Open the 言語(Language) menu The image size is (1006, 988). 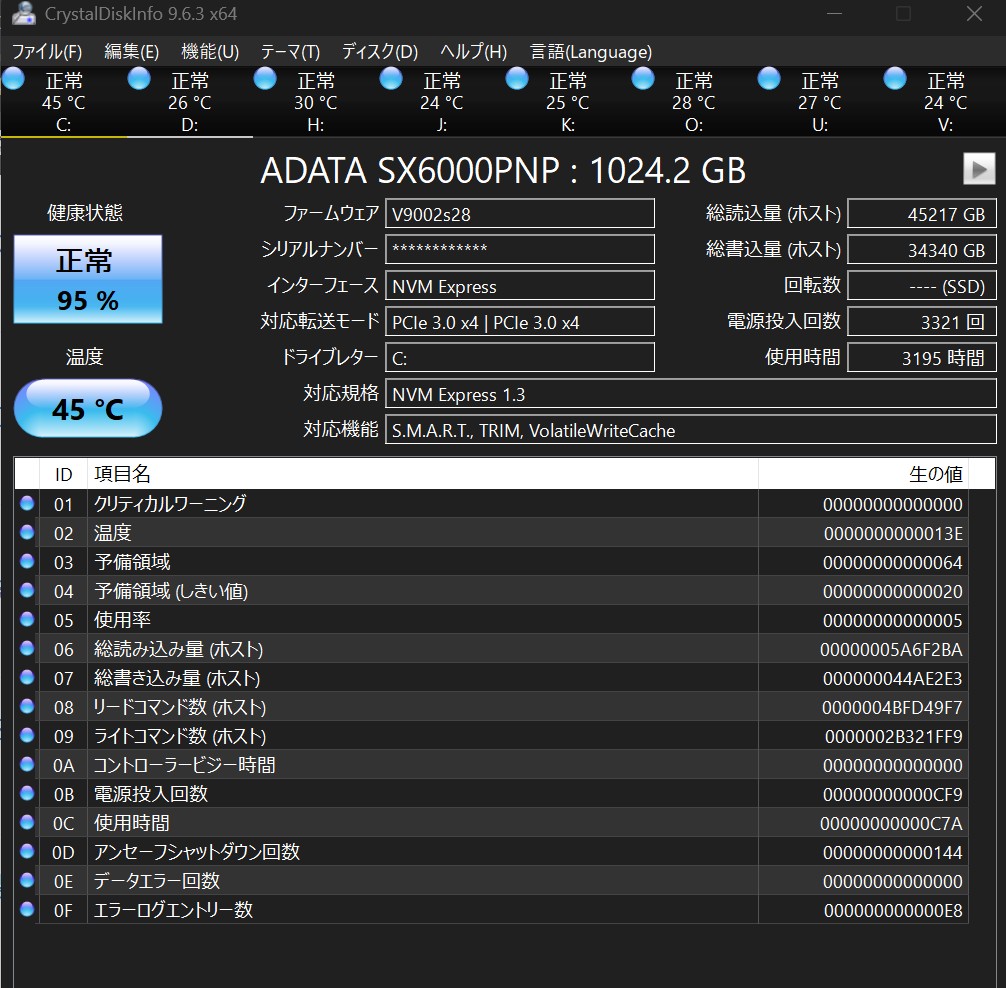point(590,52)
